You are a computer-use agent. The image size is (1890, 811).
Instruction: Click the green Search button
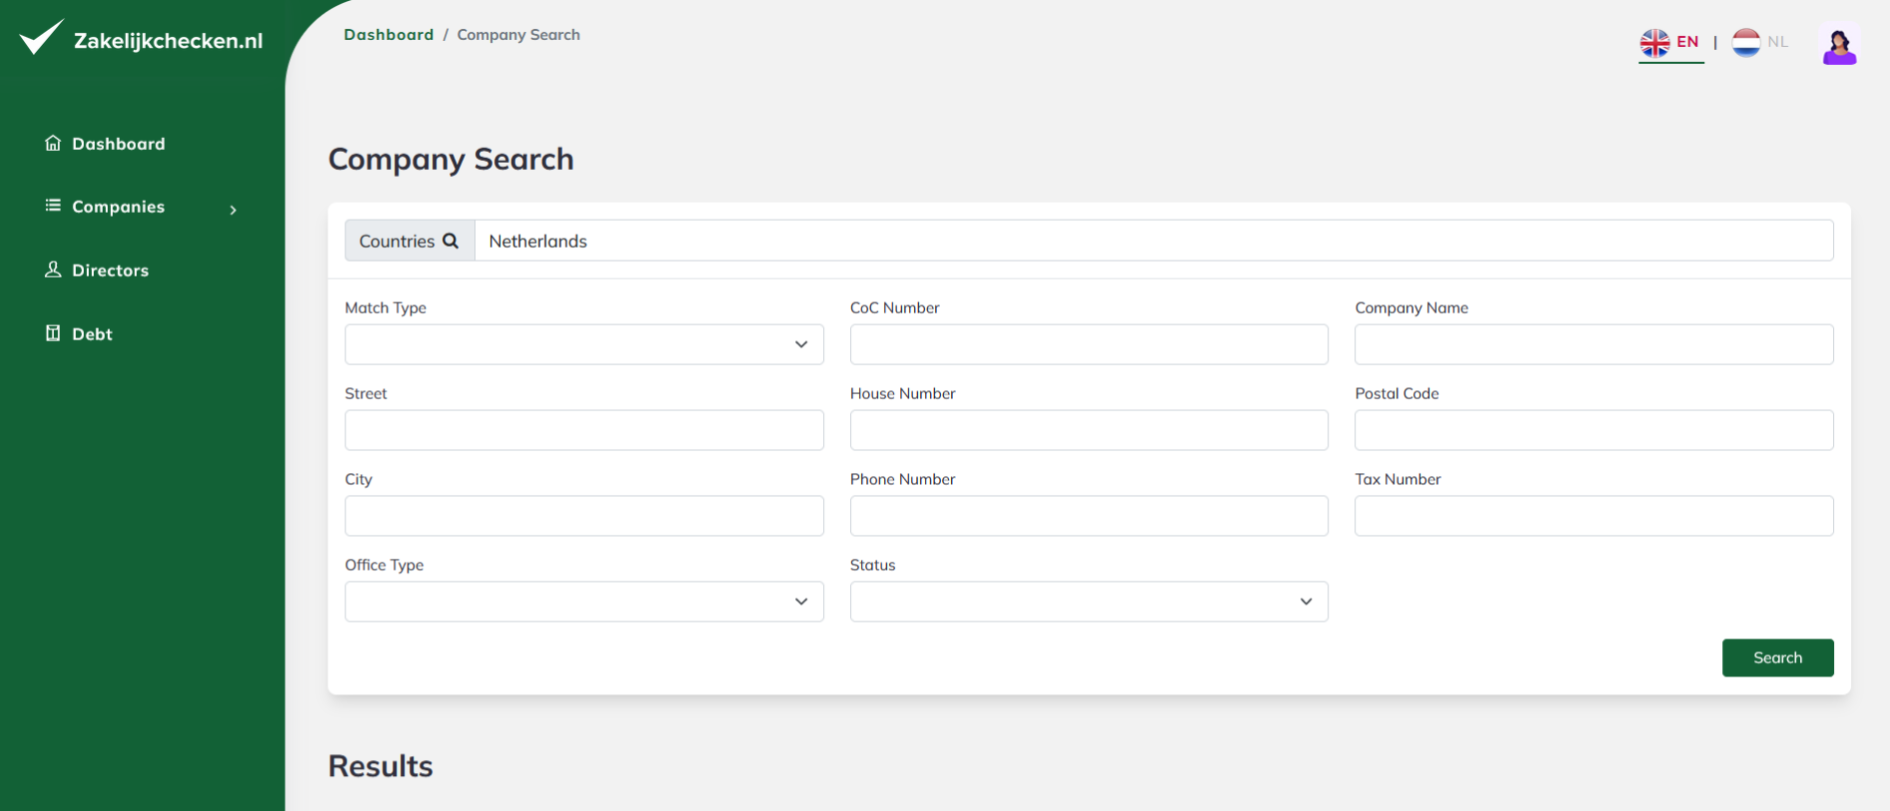point(1778,658)
